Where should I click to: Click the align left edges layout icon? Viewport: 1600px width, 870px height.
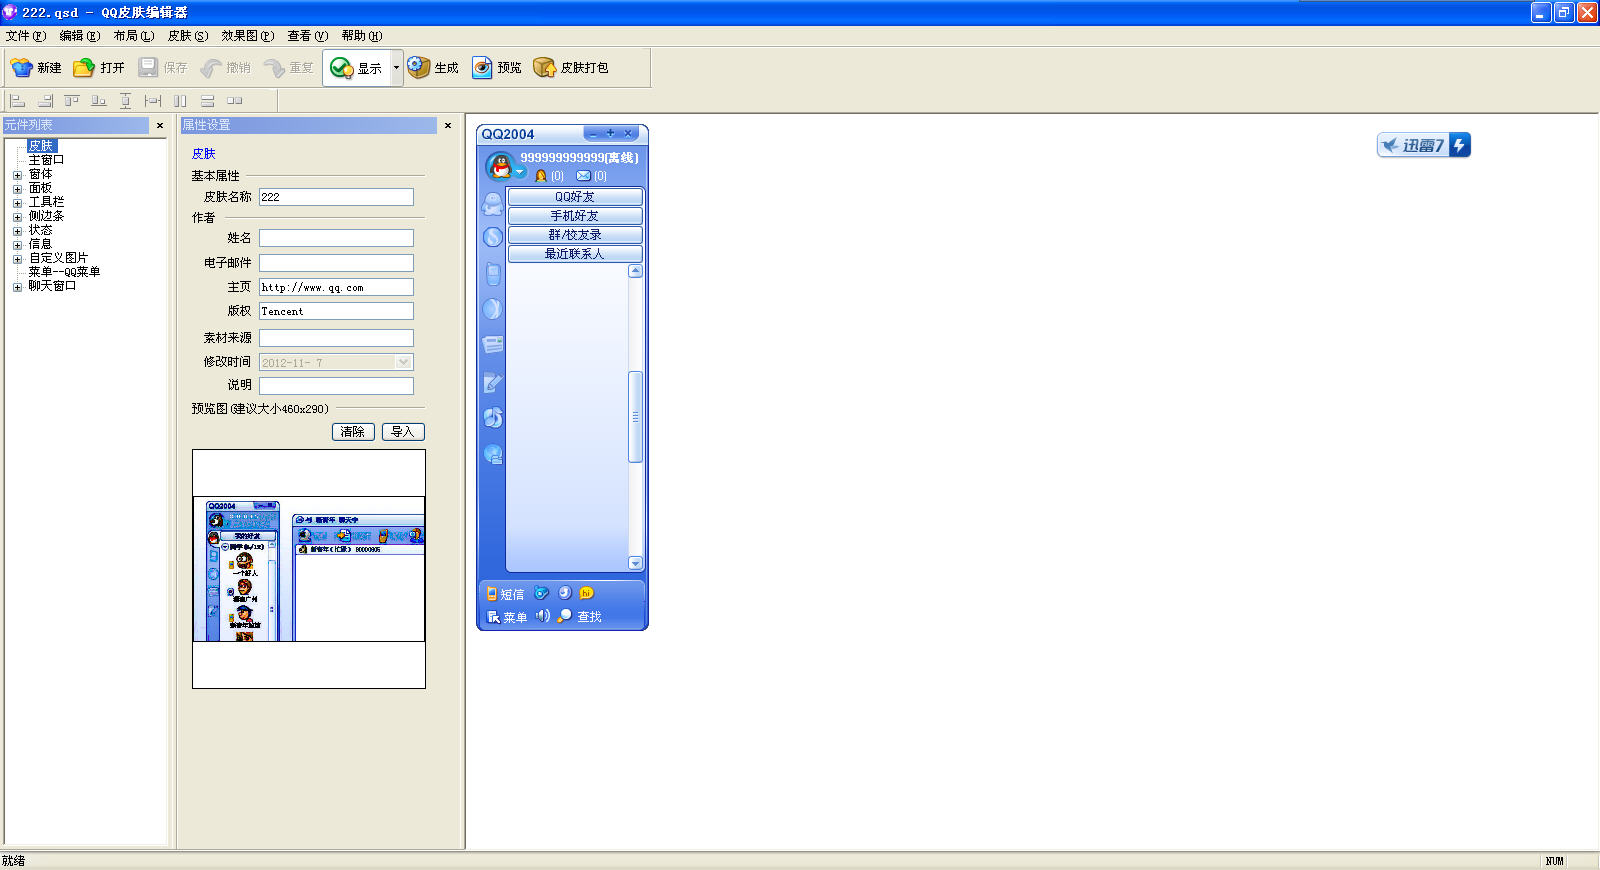click(17, 100)
